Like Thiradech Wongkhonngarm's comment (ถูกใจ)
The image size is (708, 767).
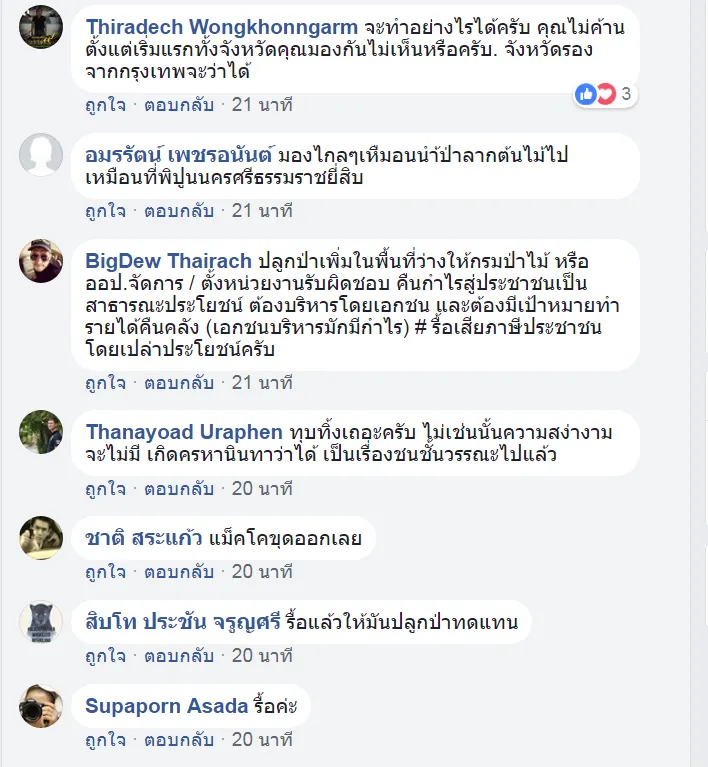pos(105,104)
